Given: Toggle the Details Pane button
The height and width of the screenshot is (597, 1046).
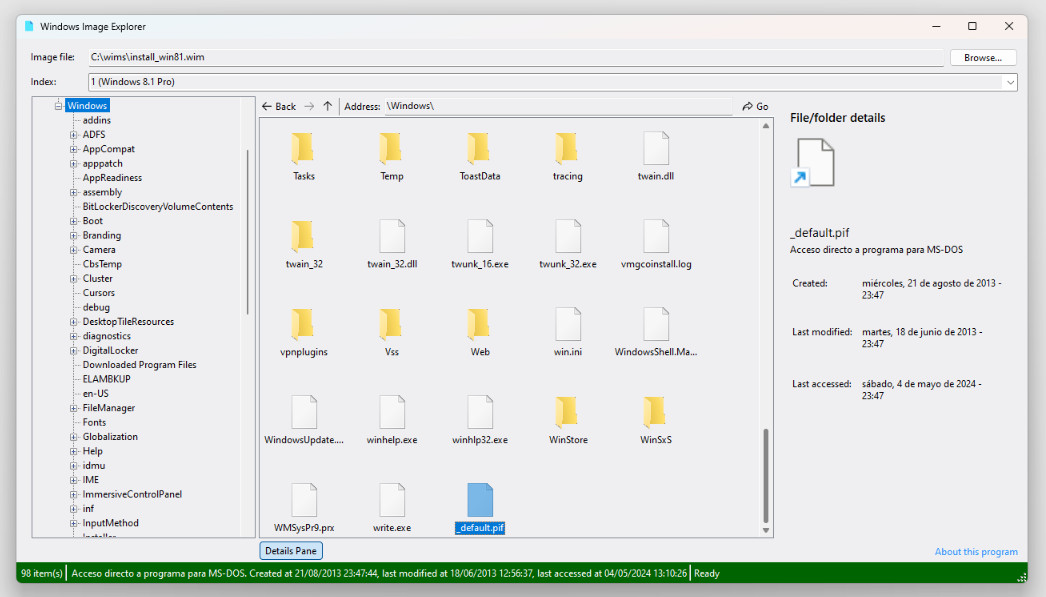Looking at the screenshot, I should pos(291,551).
